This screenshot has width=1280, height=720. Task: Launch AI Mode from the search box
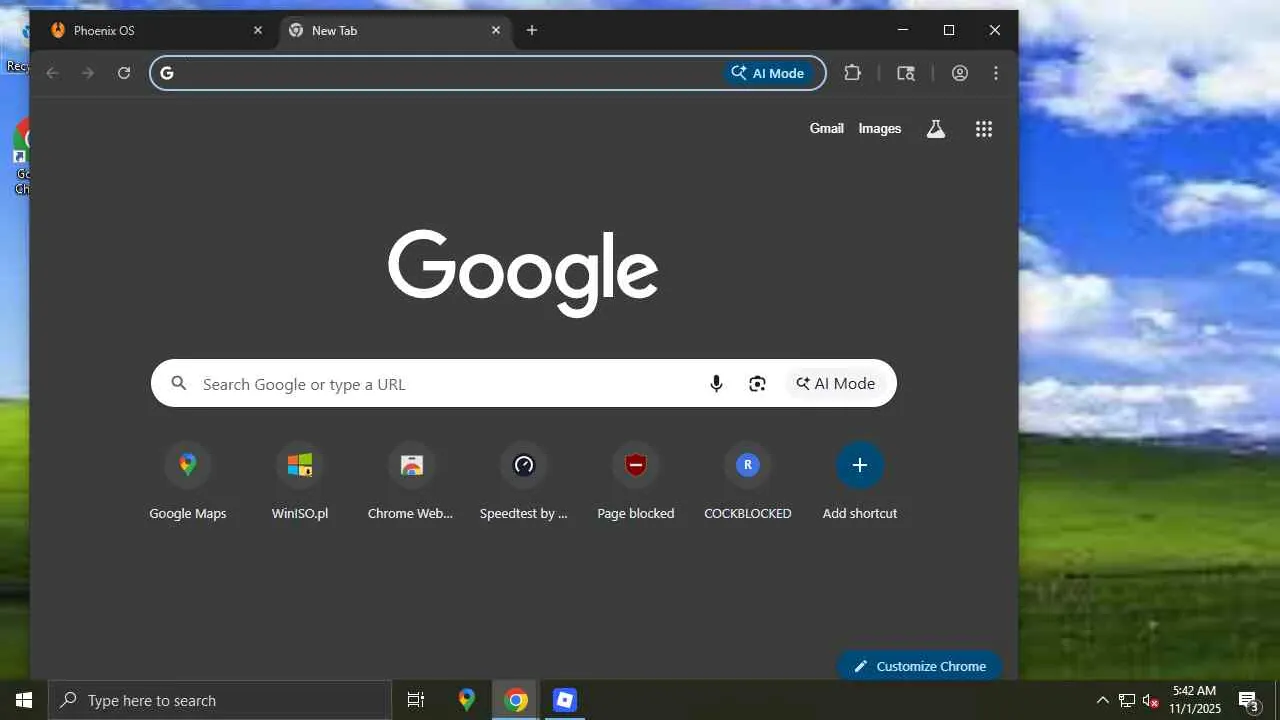(836, 383)
